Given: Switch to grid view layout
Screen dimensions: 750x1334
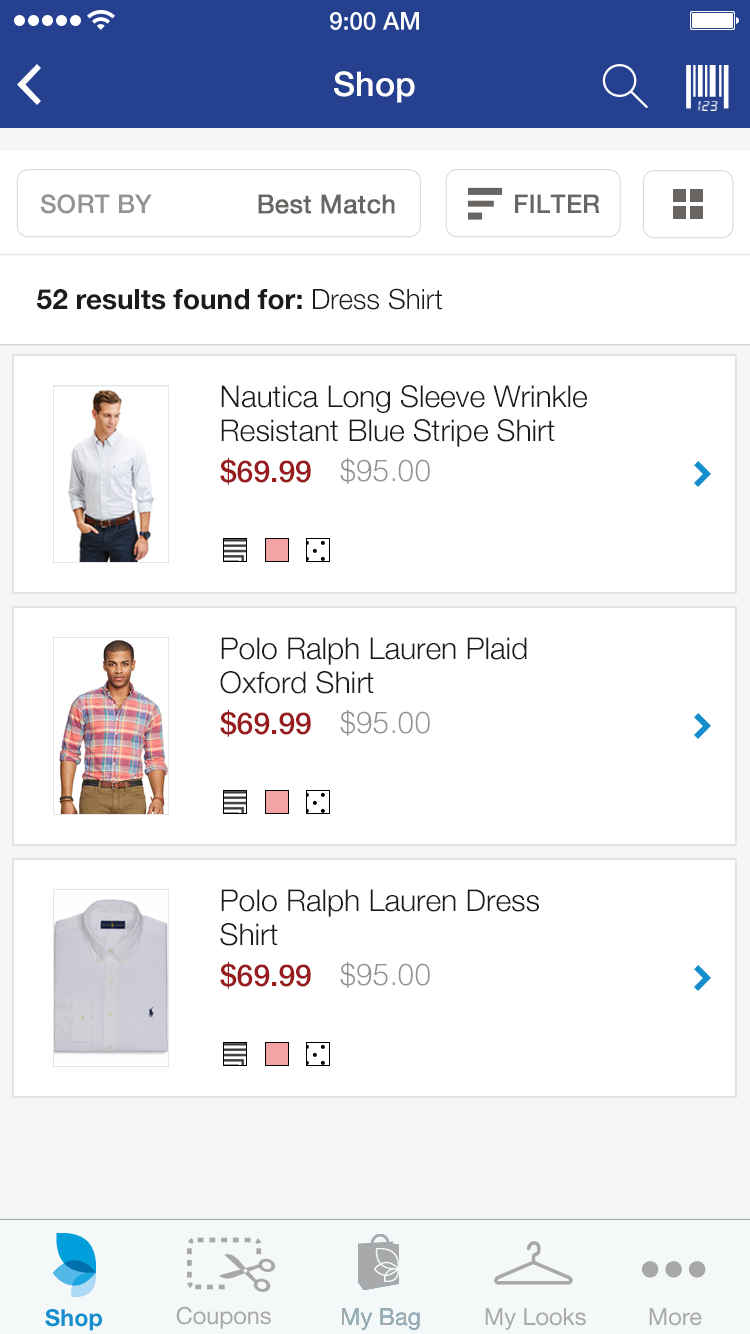Looking at the screenshot, I should [688, 204].
